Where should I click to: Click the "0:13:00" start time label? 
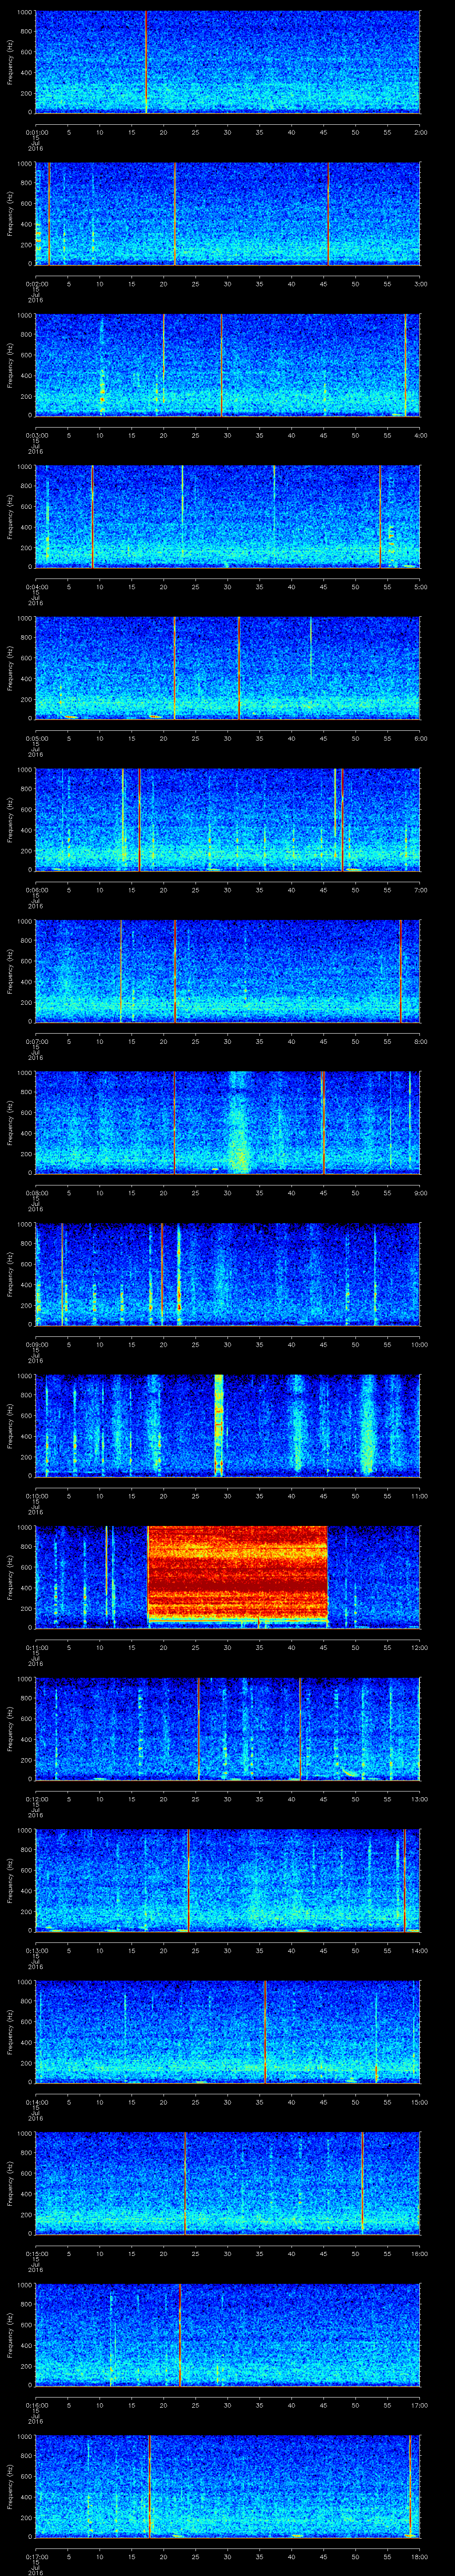[x=36, y=1950]
